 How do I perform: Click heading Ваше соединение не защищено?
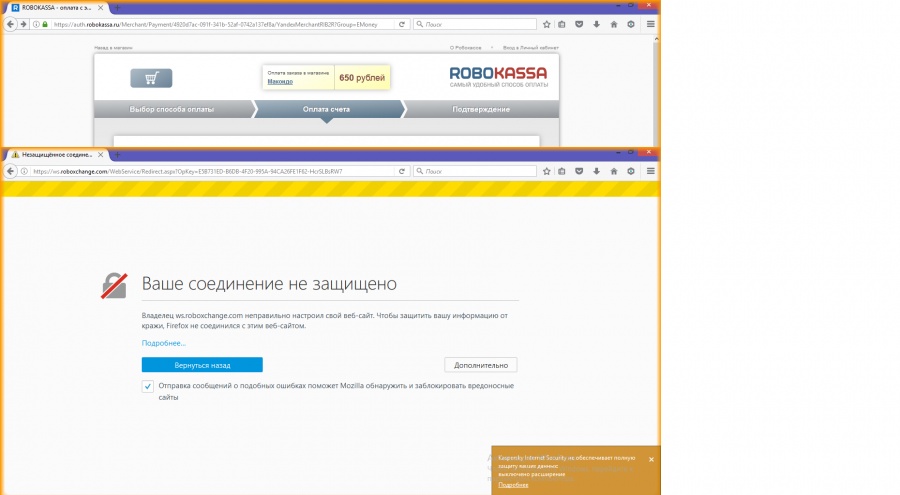(269, 284)
